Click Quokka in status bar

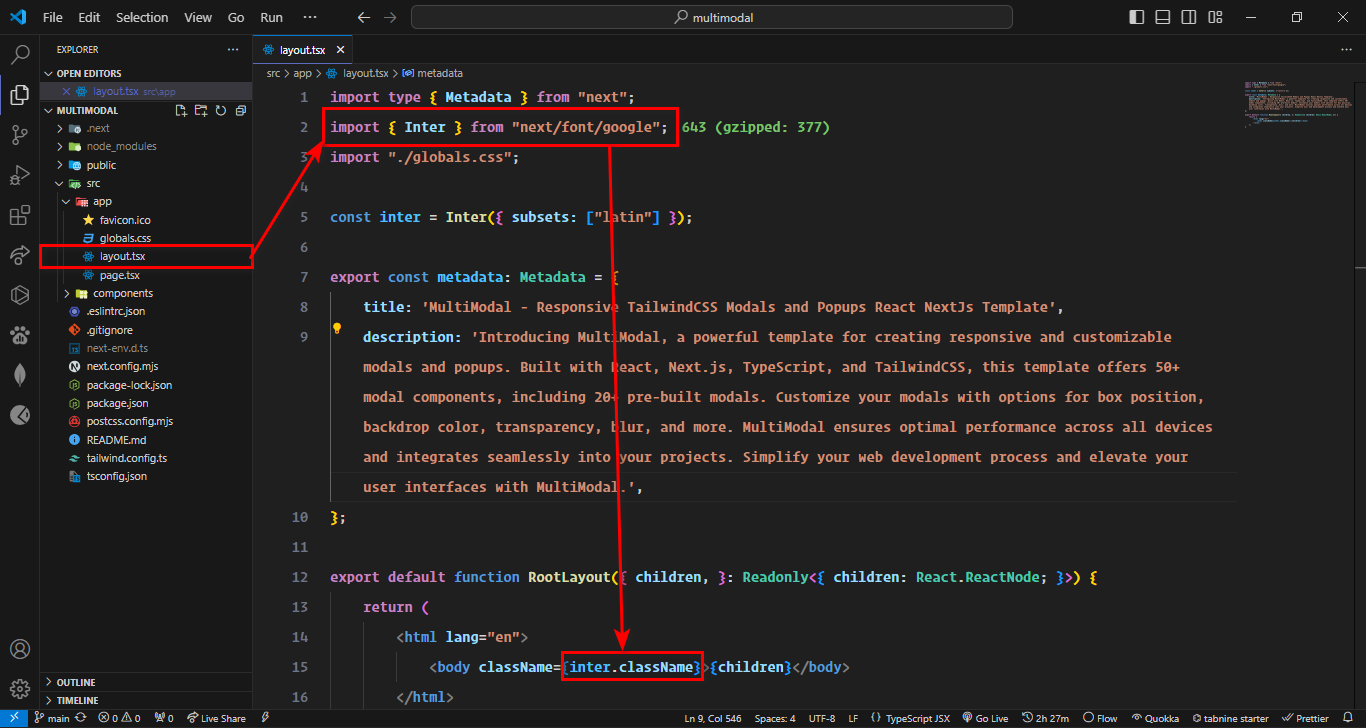tap(1155, 718)
